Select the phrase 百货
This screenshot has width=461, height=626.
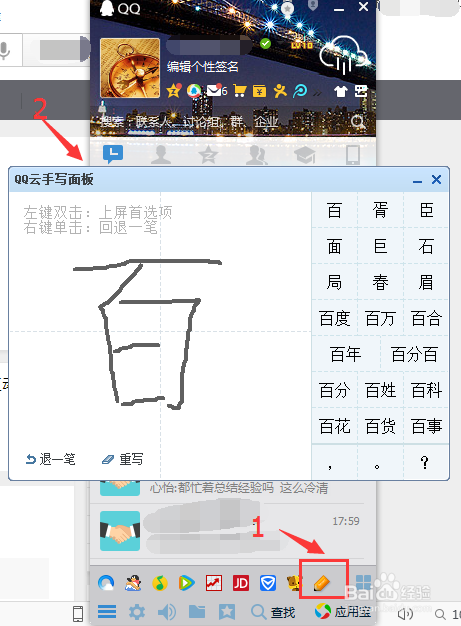[x=380, y=426]
